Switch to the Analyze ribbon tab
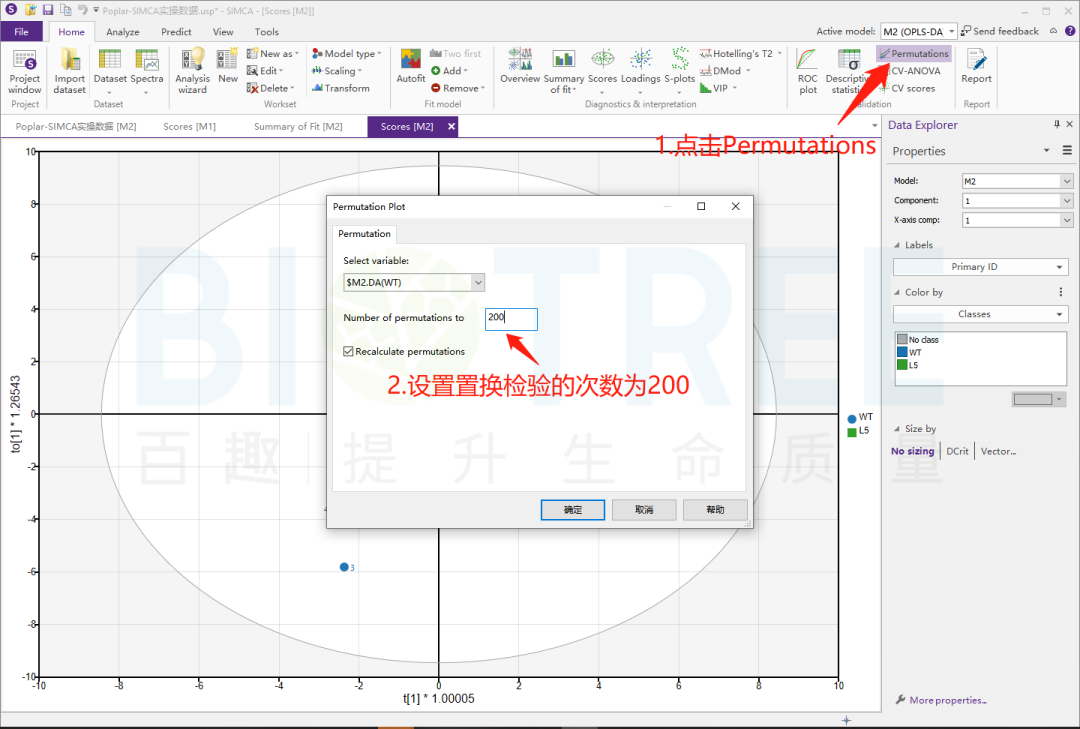Image resolution: width=1080 pixels, height=729 pixels. 122,31
